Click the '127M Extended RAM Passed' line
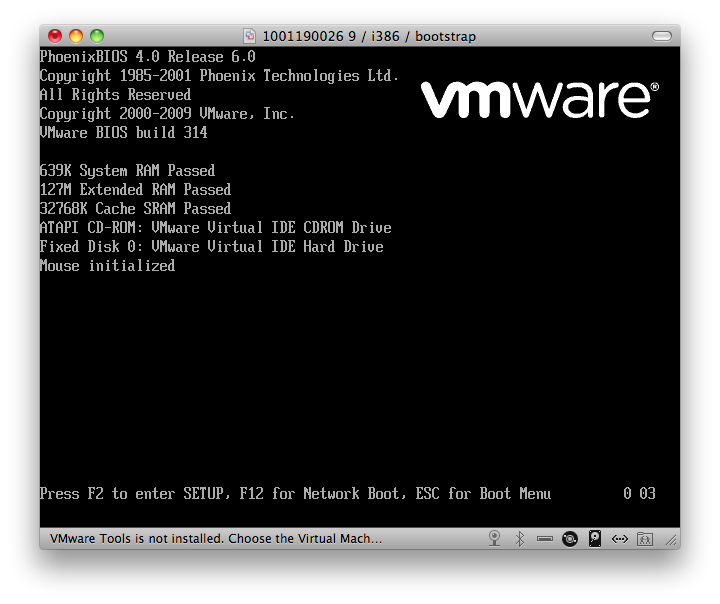 coord(135,189)
